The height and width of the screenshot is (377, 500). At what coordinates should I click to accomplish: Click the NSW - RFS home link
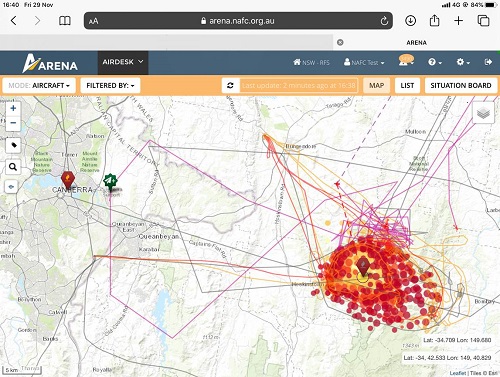(311, 62)
